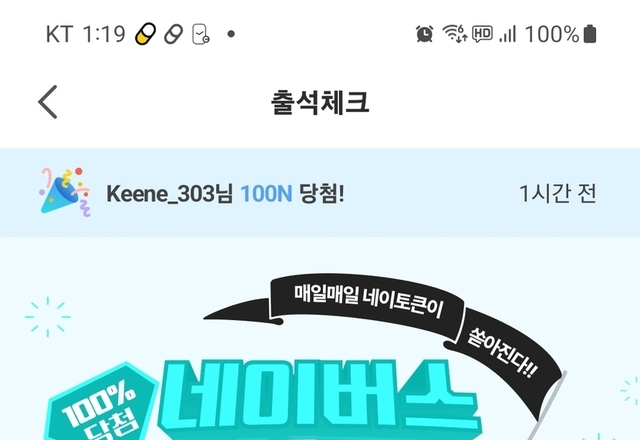Tap the alarm clock status icon
The width and height of the screenshot is (640, 440).
pyautogui.click(x=424, y=34)
